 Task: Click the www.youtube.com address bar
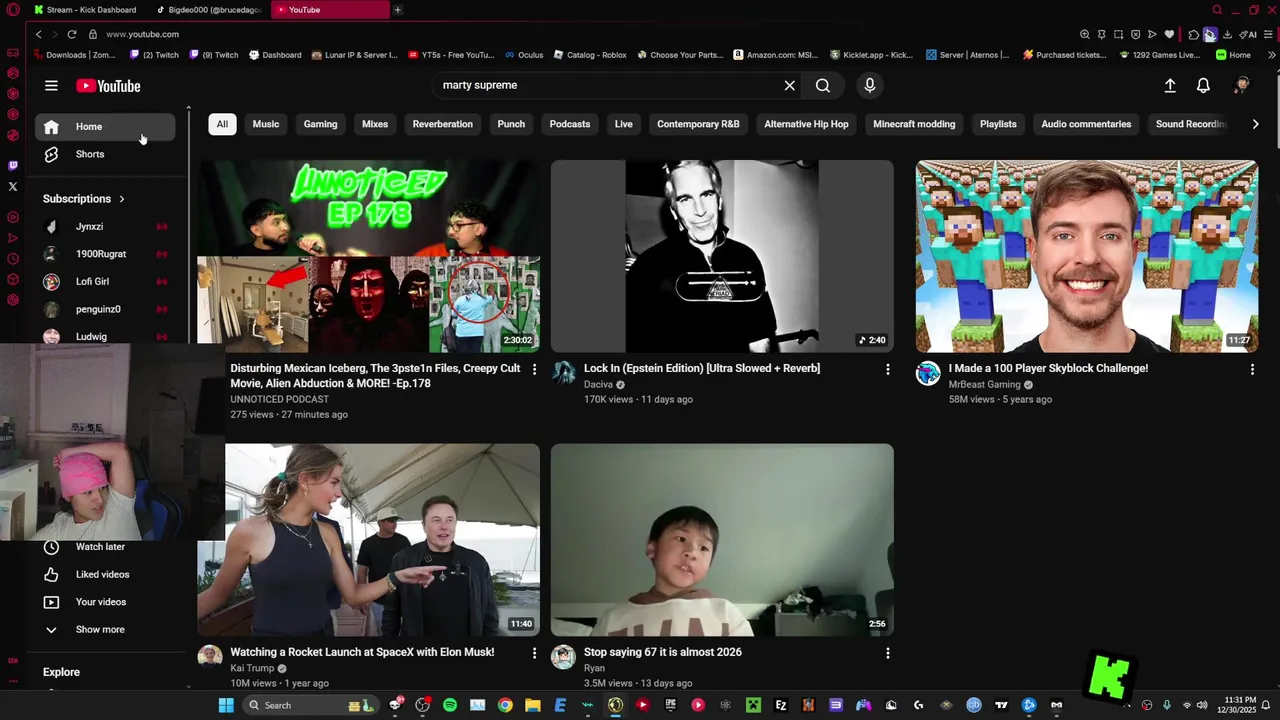(141, 34)
